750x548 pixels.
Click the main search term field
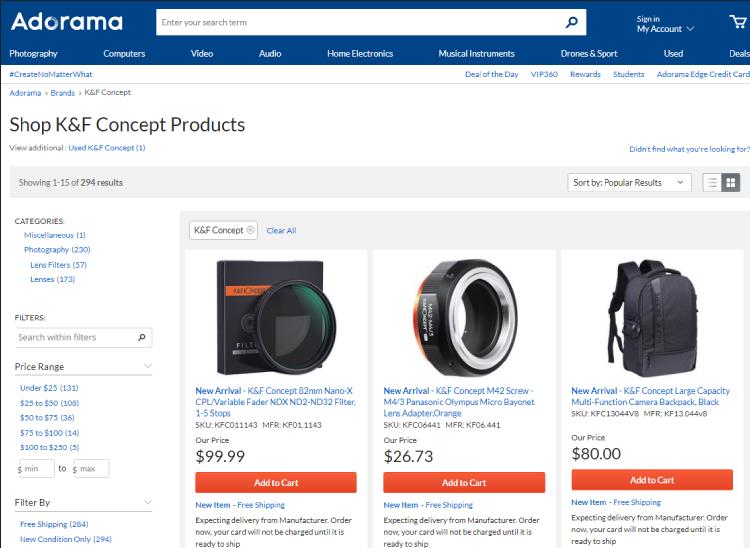(x=355, y=22)
